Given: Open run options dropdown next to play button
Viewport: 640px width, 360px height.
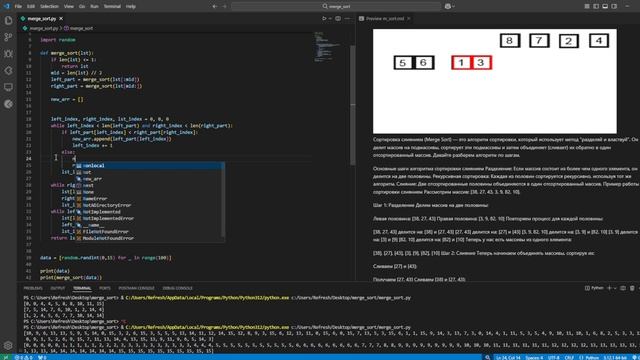Looking at the screenshot, I should (330, 18).
